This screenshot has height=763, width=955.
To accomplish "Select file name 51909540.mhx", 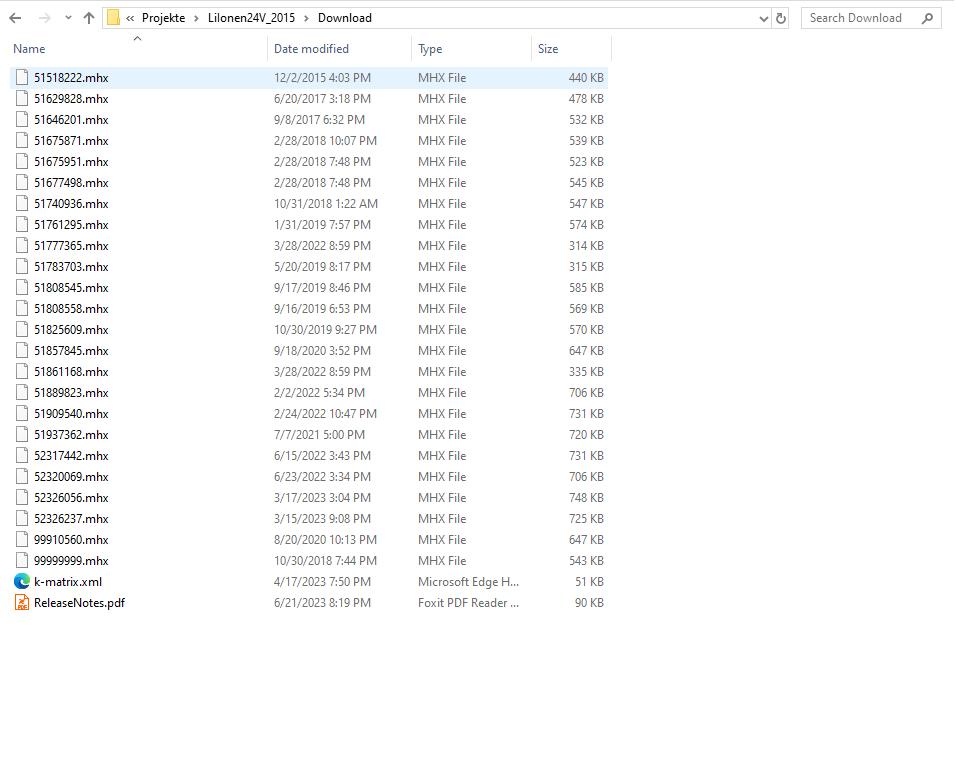I will (x=71, y=414).
